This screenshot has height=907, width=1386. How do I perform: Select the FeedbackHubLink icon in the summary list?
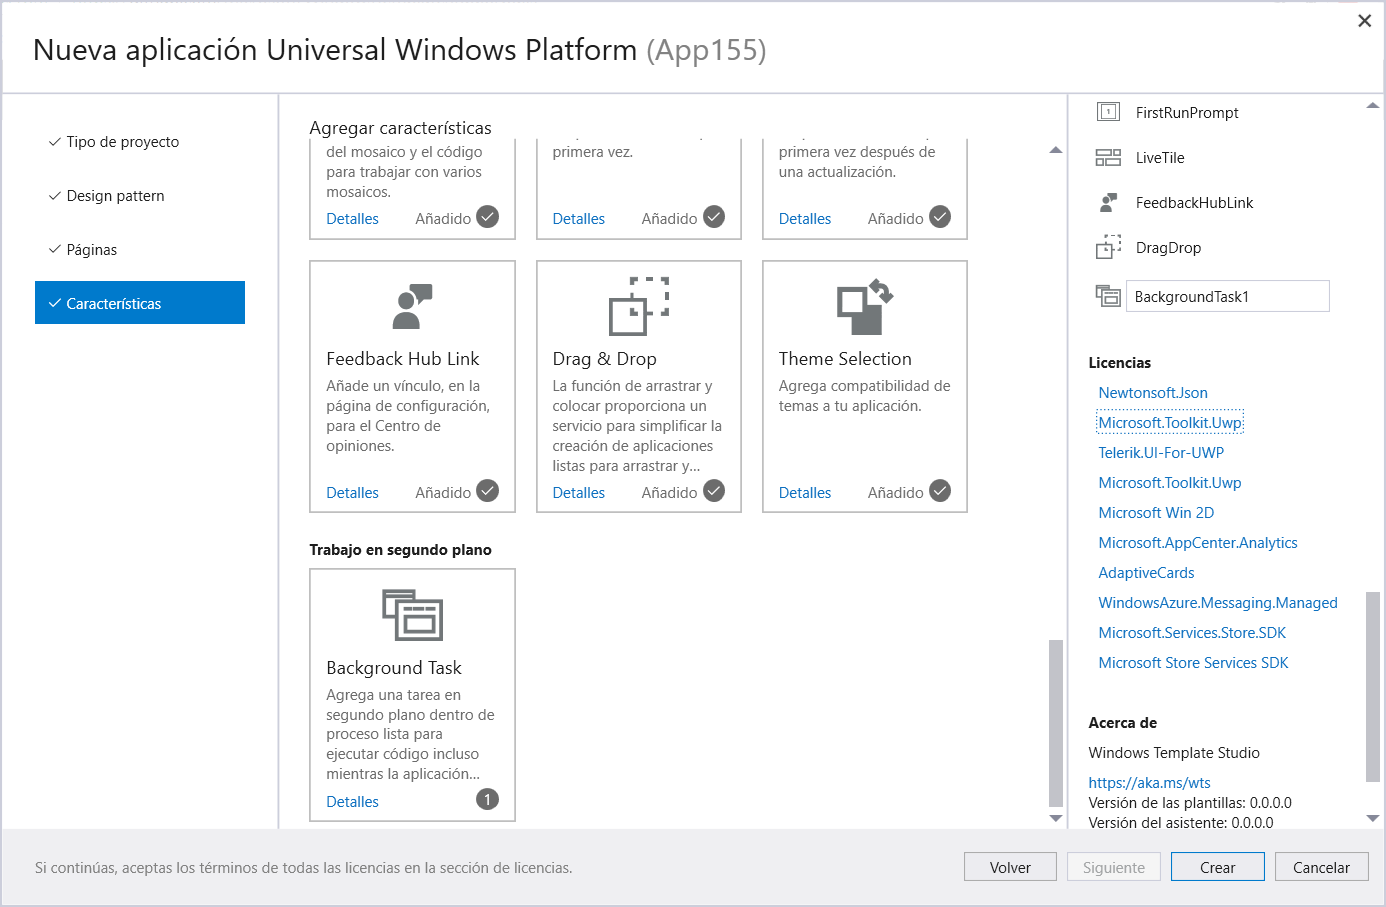[x=1108, y=202]
